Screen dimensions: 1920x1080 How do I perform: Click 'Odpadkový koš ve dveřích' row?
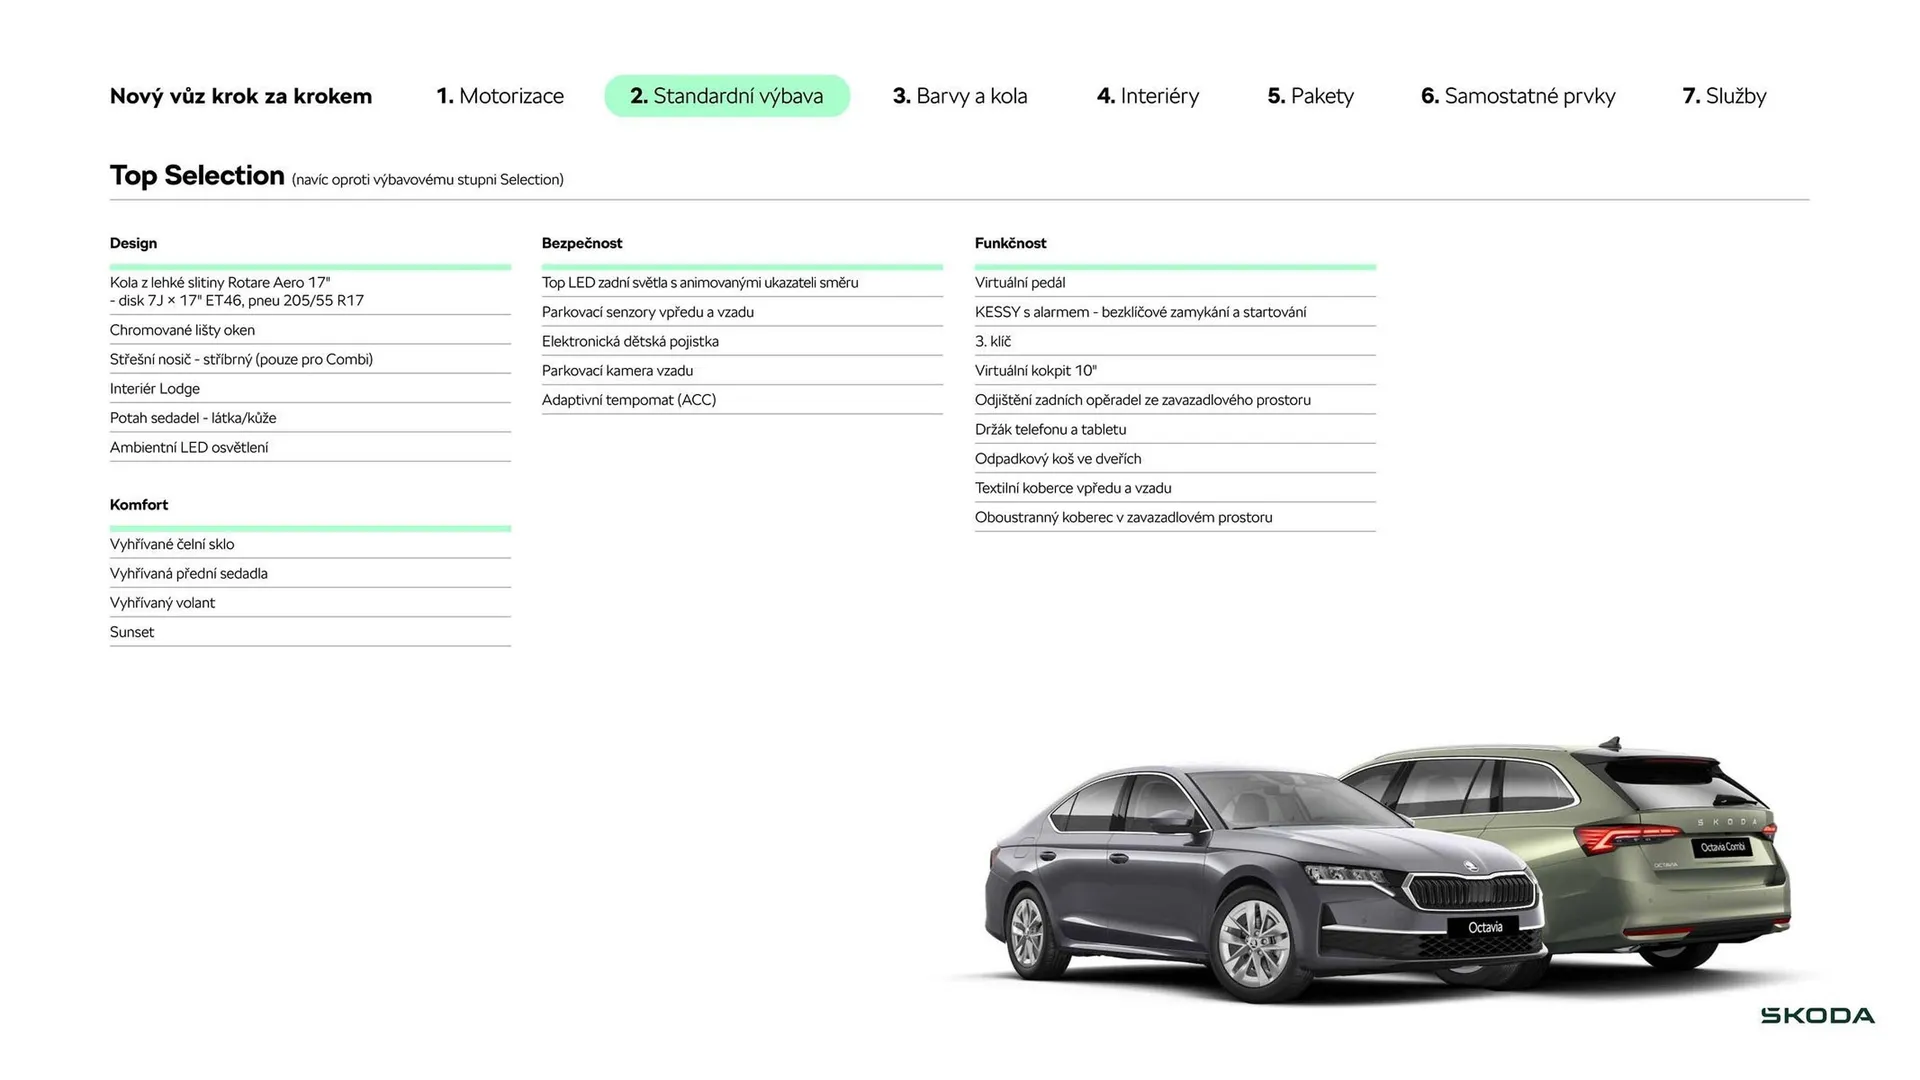(x=1175, y=459)
